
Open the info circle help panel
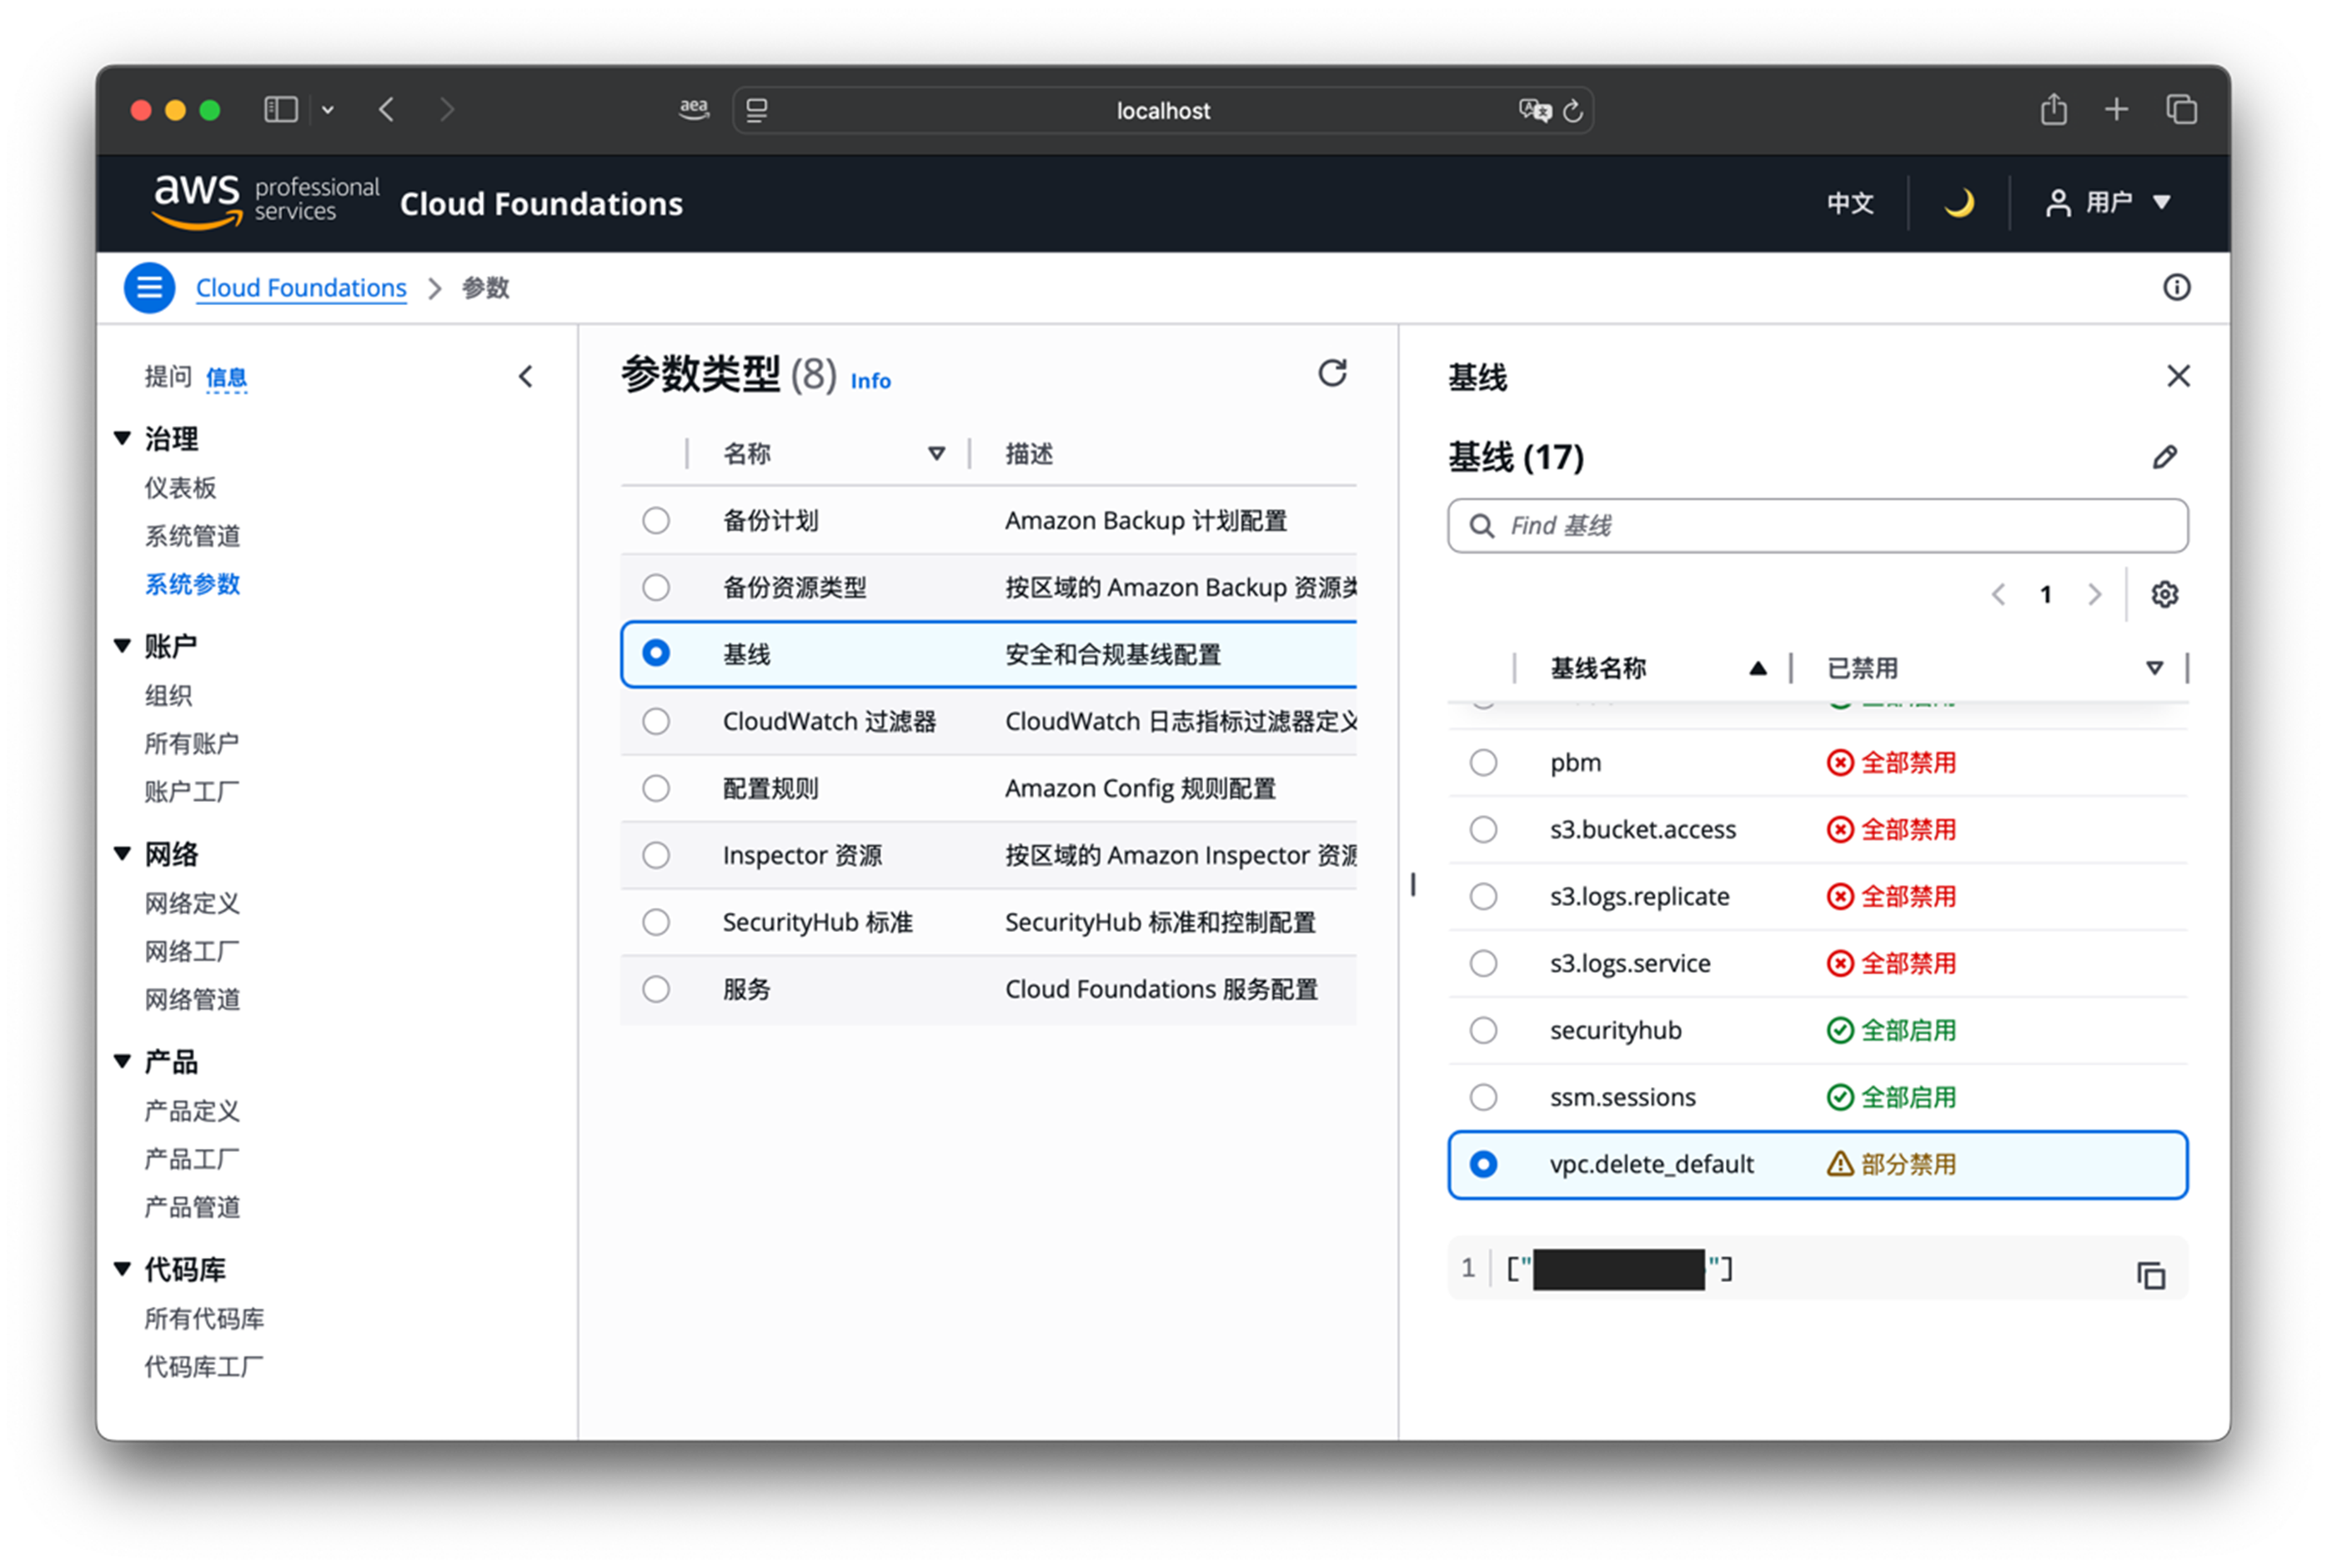point(2176,288)
